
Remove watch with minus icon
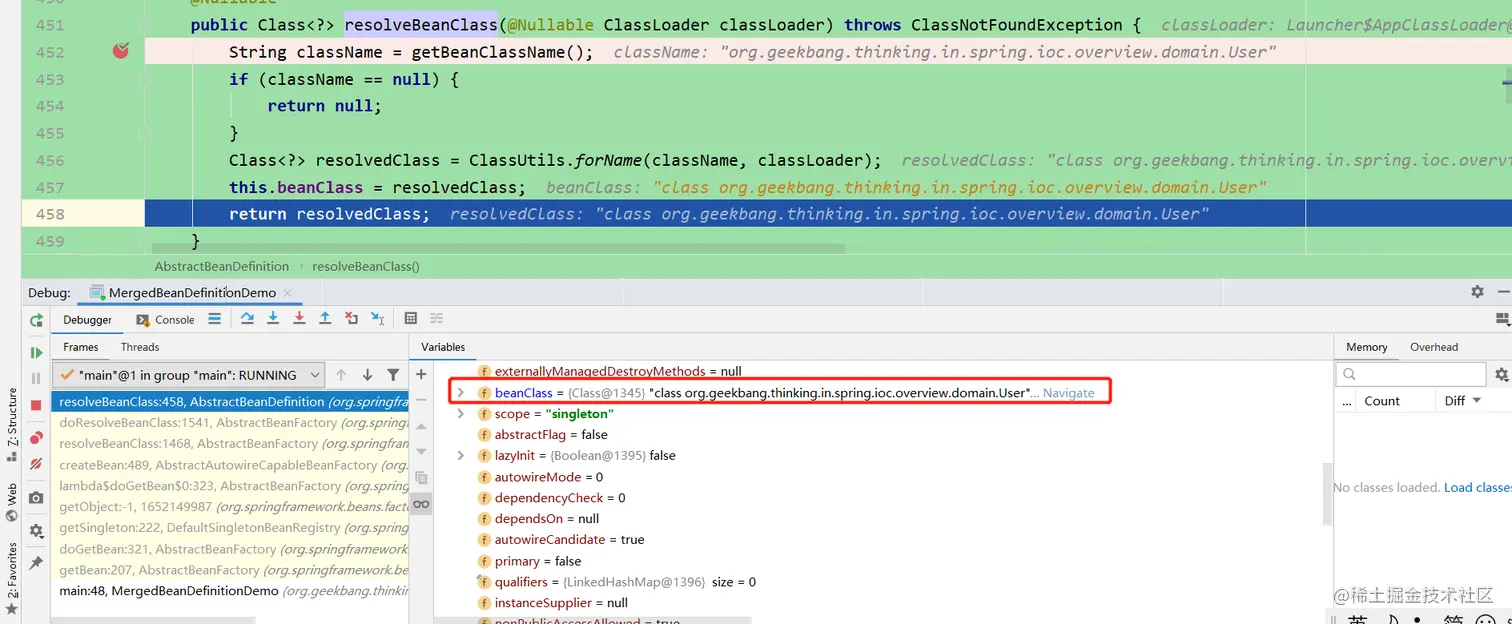tap(421, 399)
